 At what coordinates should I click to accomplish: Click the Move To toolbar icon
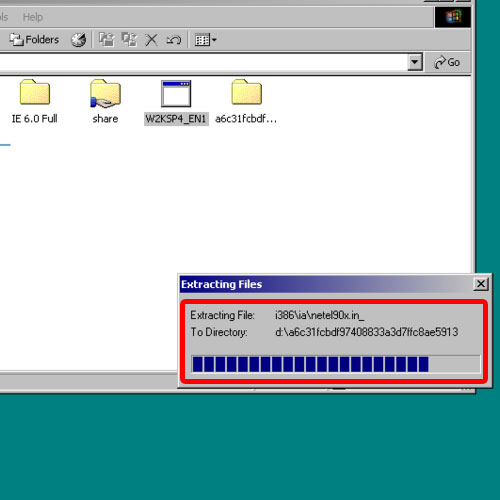(x=107, y=40)
